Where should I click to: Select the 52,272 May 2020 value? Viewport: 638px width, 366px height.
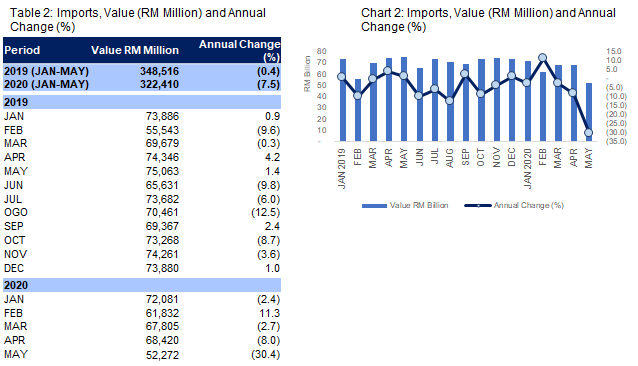tap(162, 355)
